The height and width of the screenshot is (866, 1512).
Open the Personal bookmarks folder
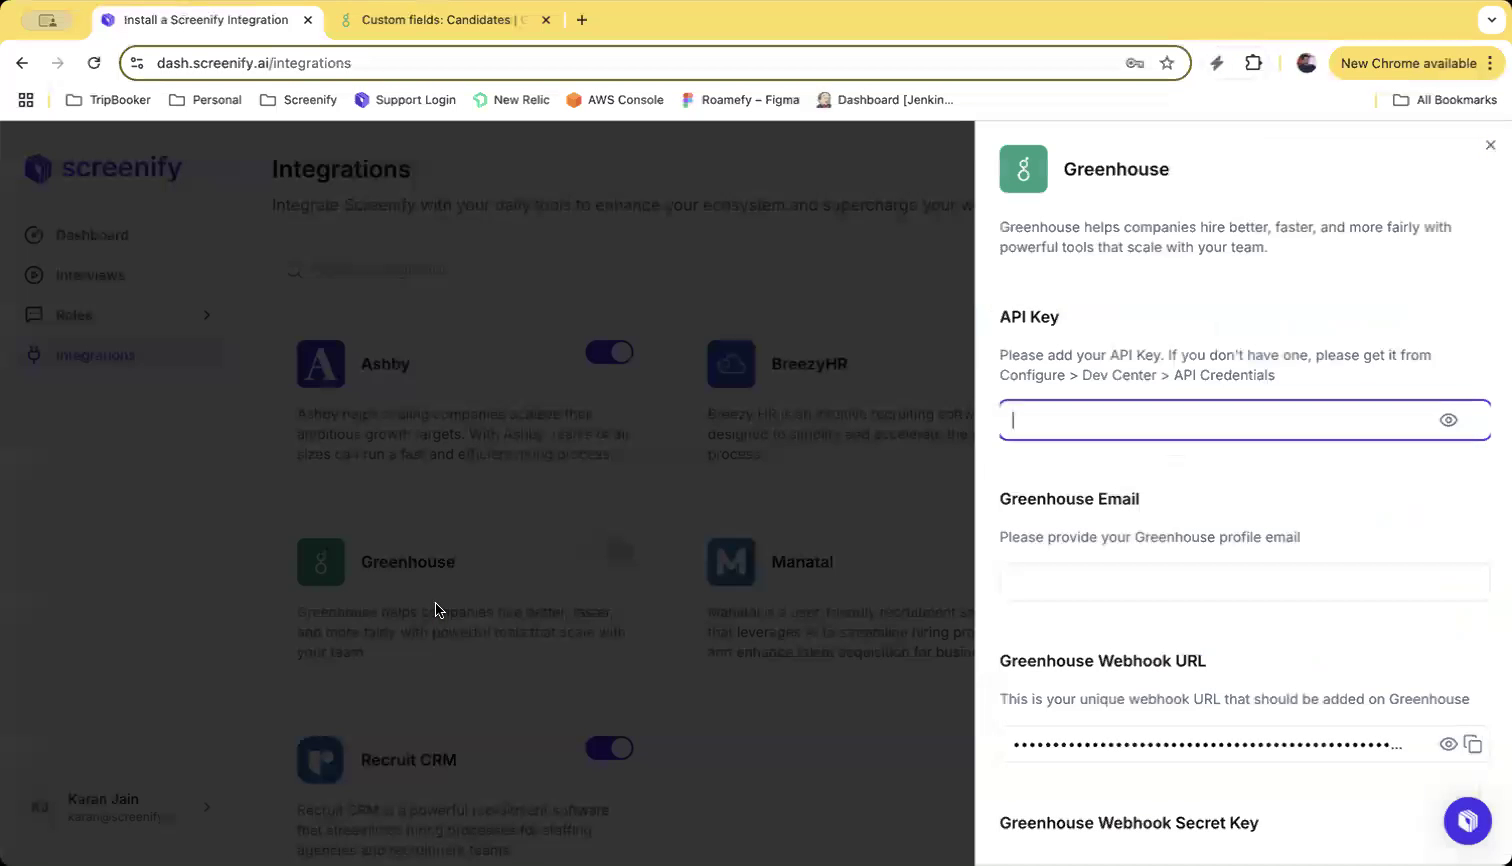coord(205,100)
